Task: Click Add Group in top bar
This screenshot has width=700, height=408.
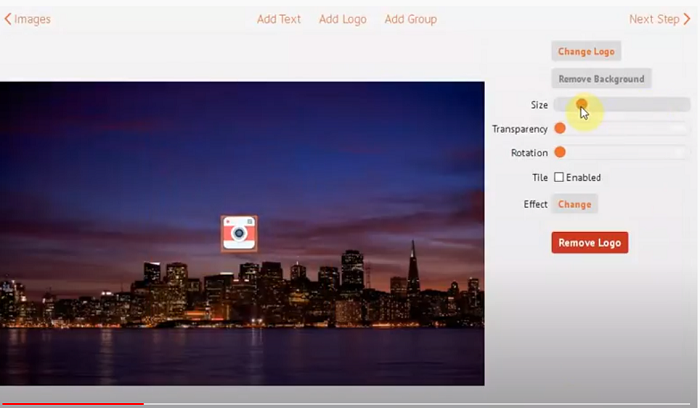Action: tap(411, 19)
